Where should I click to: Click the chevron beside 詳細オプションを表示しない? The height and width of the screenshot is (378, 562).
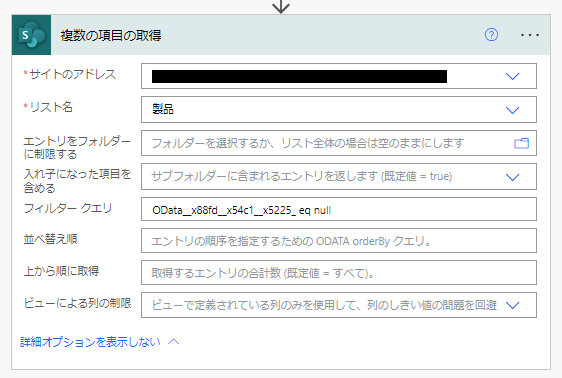[x=174, y=341]
